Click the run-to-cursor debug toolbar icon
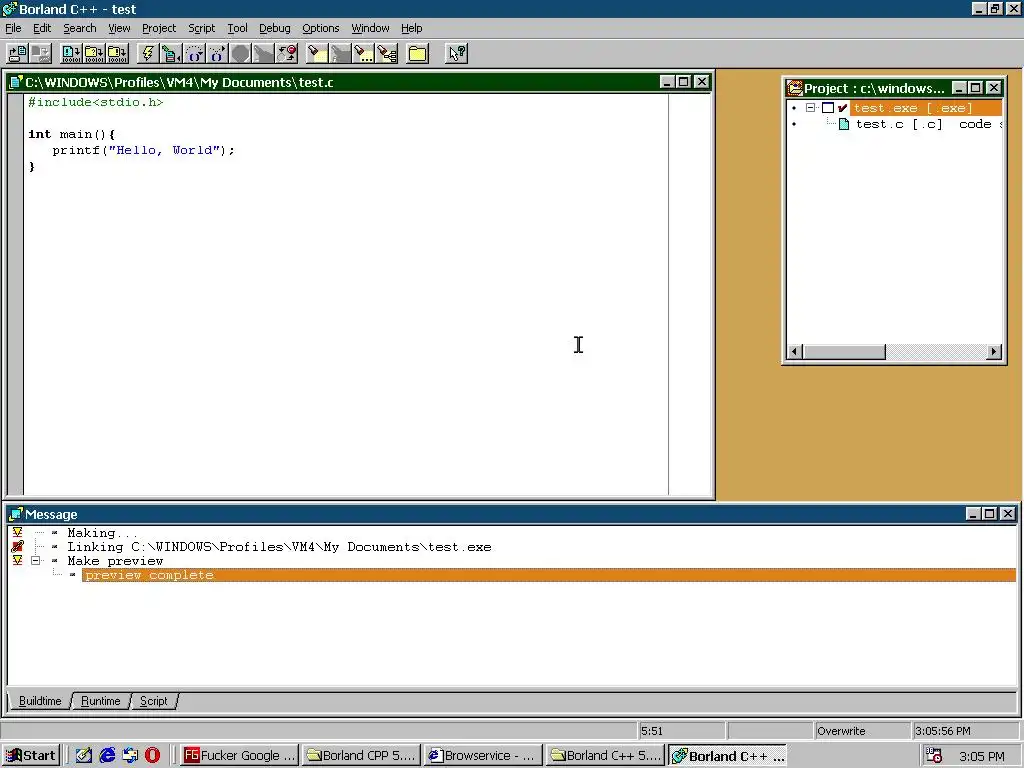This screenshot has height=768, width=1024. point(172,54)
